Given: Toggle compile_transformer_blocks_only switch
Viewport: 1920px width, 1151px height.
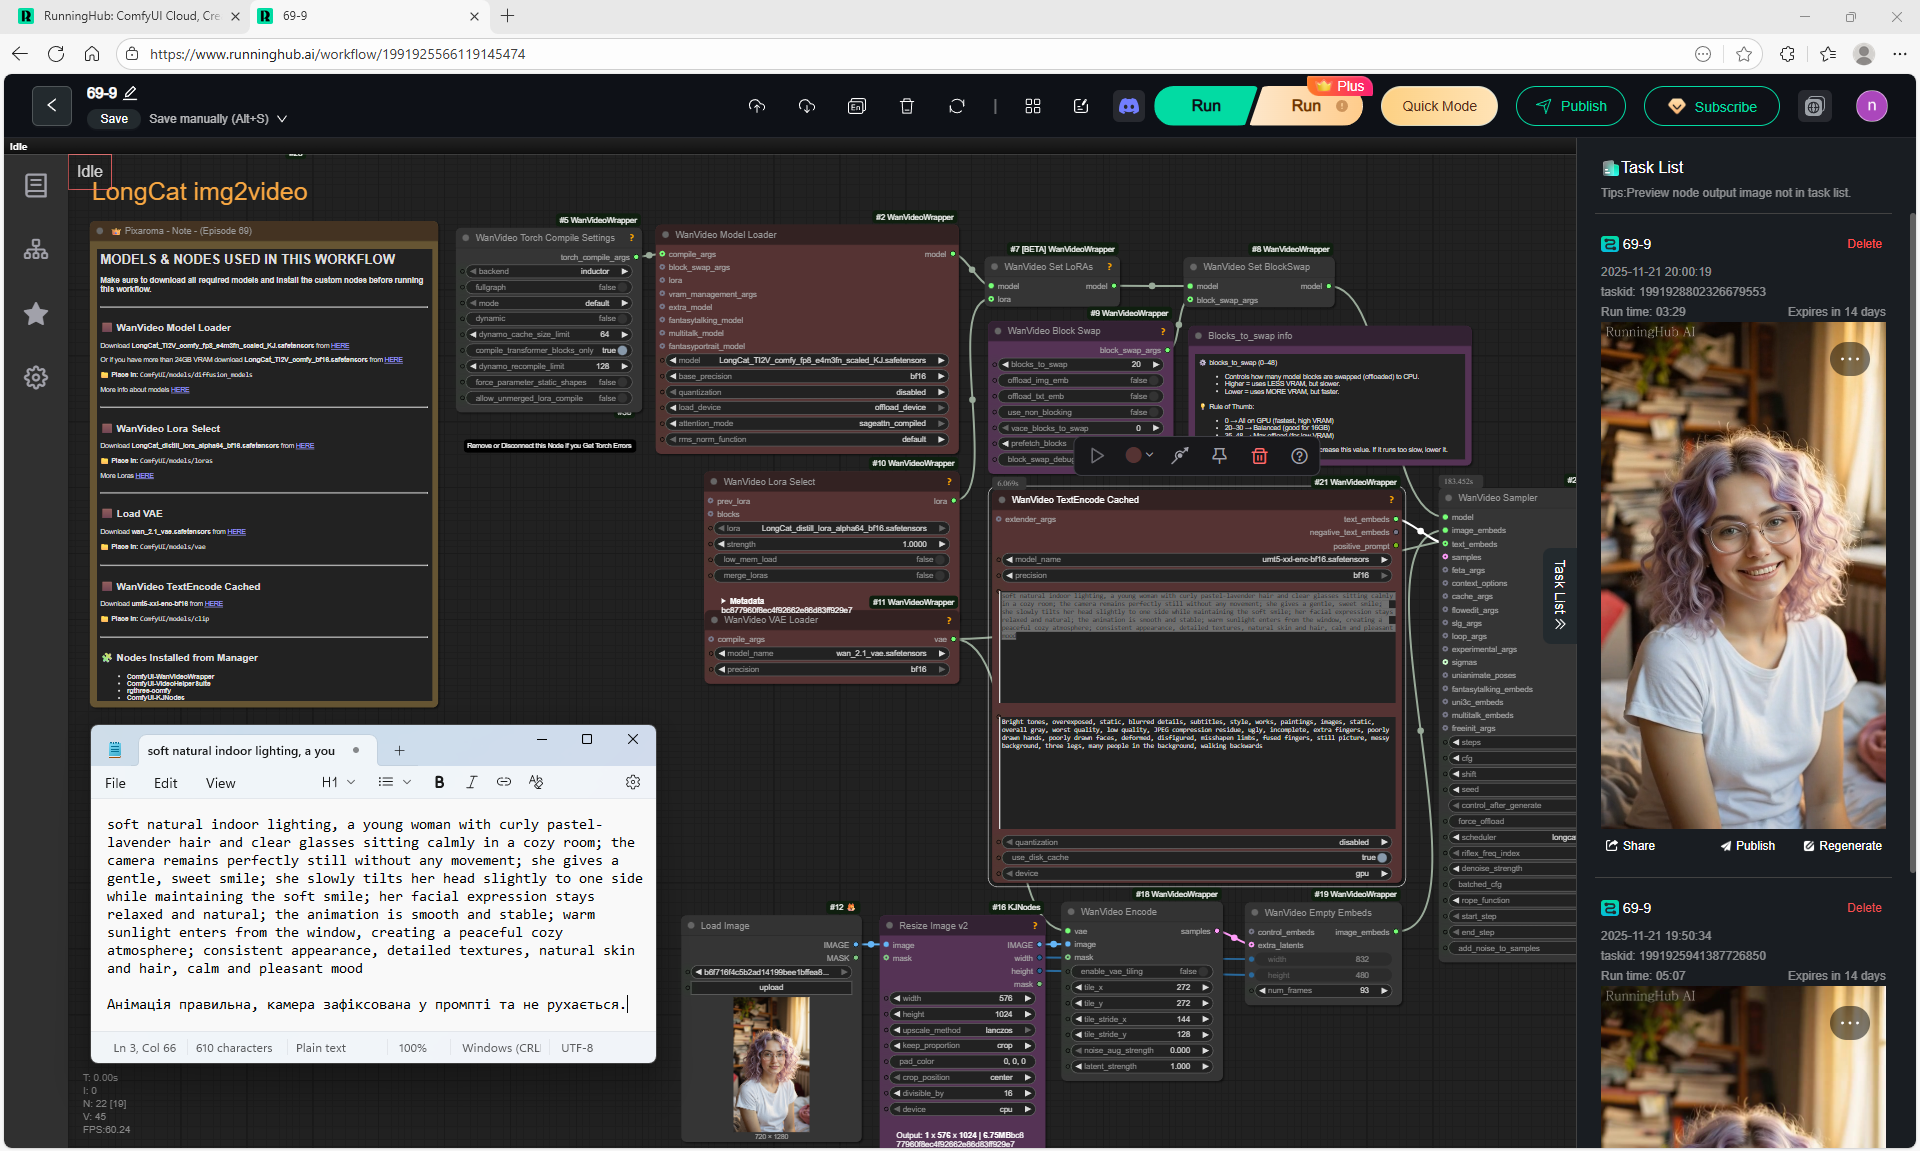Looking at the screenshot, I should tap(622, 351).
